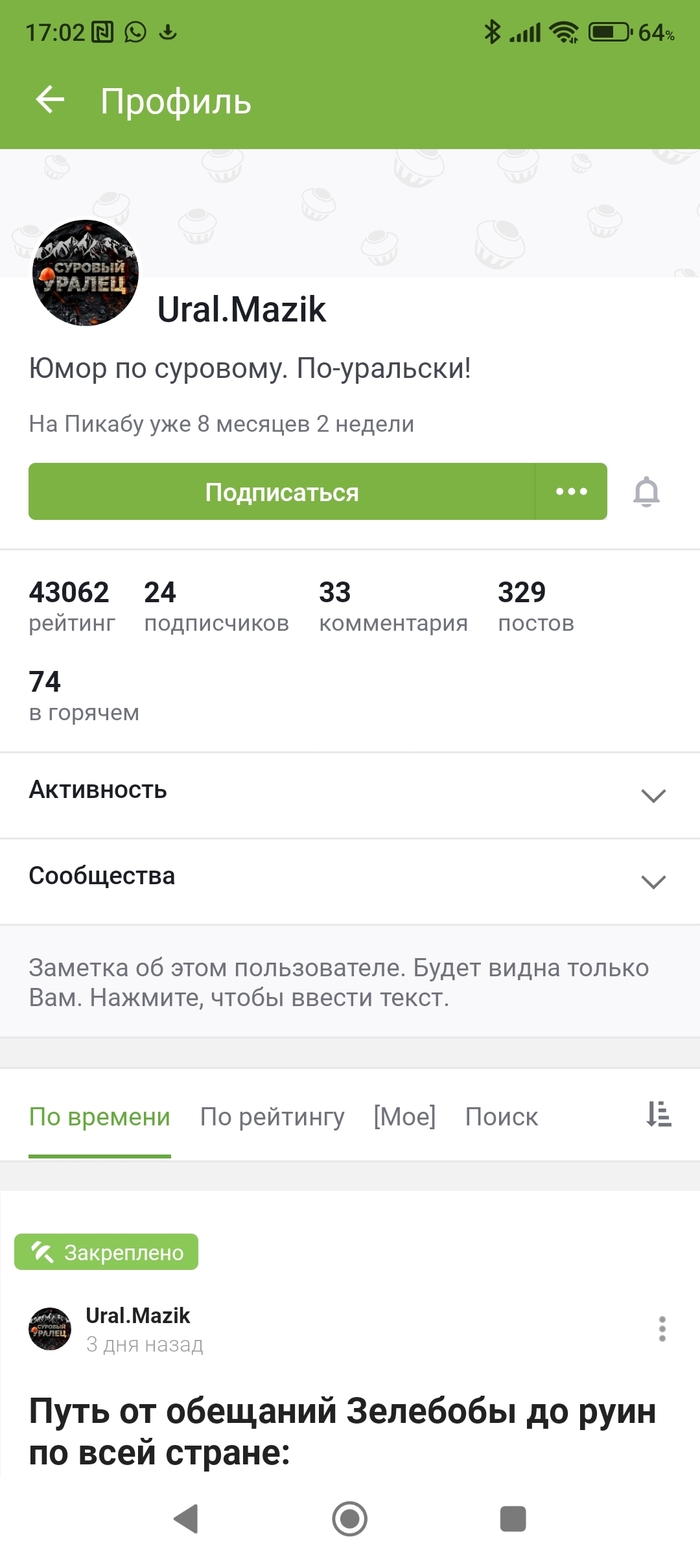This screenshot has height=1561, width=700.
Task: Toggle the notification bell for Ural.Mazik
Action: [x=647, y=492]
